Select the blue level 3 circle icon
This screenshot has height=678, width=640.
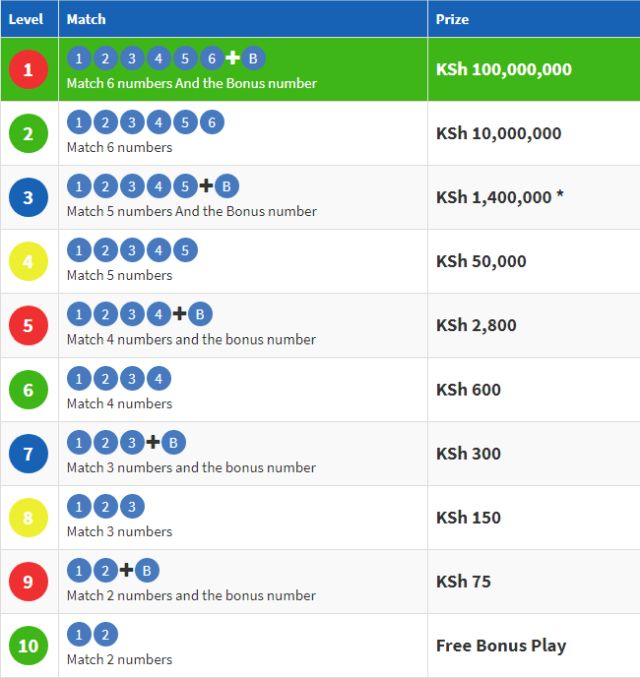28,198
